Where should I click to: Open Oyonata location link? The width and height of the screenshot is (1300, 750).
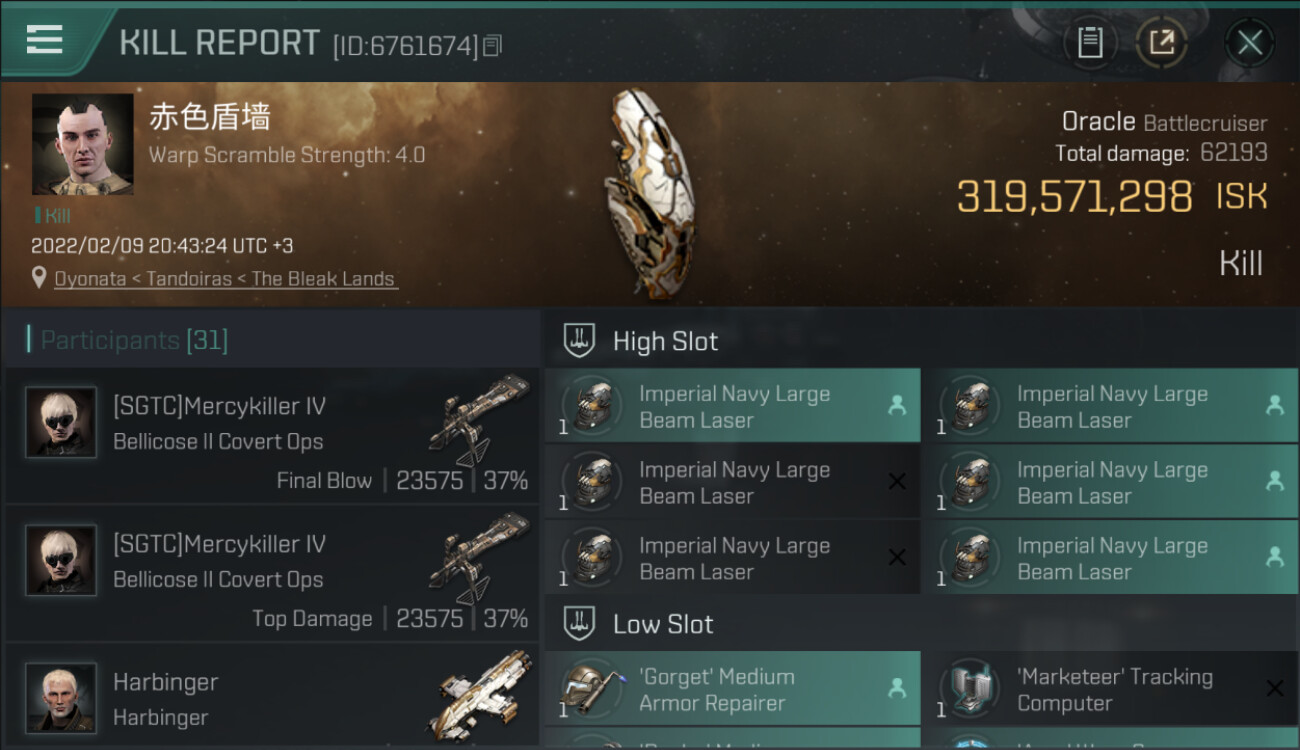click(x=90, y=279)
